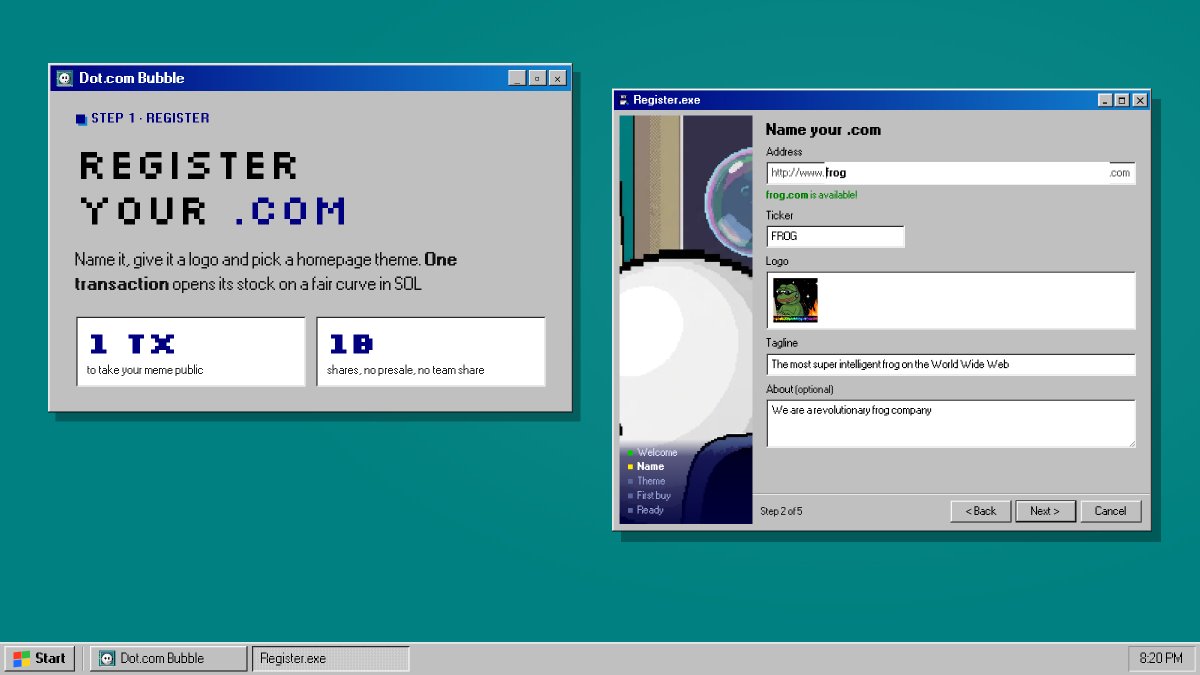The height and width of the screenshot is (675, 1200).
Task: Click the taskbar clock showing 8:20 PM
Action: (x=1161, y=658)
